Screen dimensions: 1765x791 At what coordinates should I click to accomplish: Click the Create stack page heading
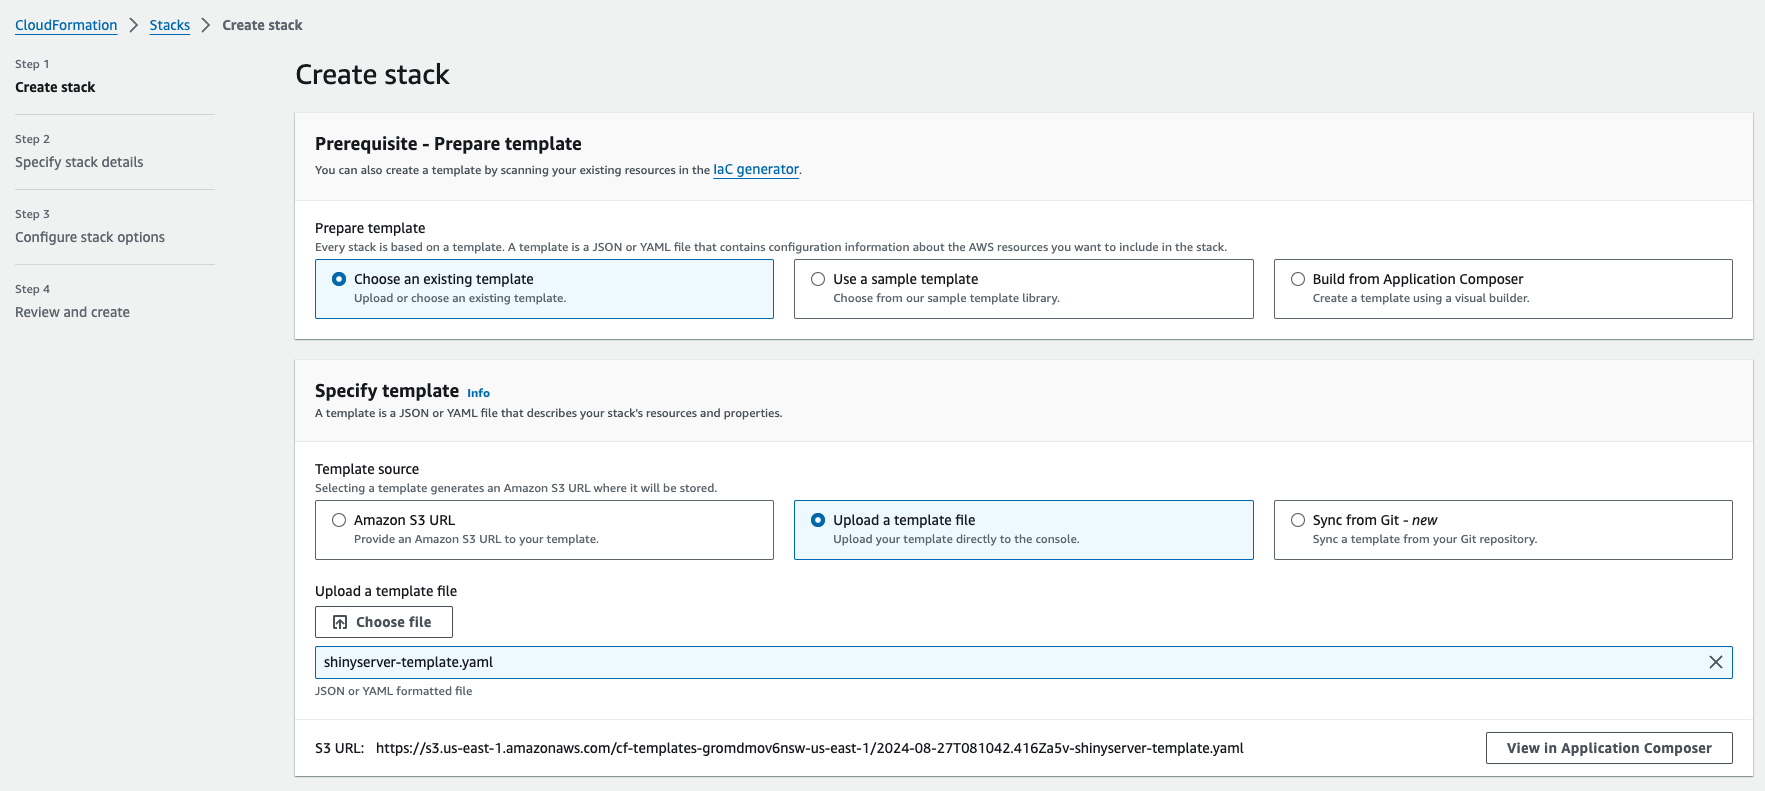pos(372,75)
